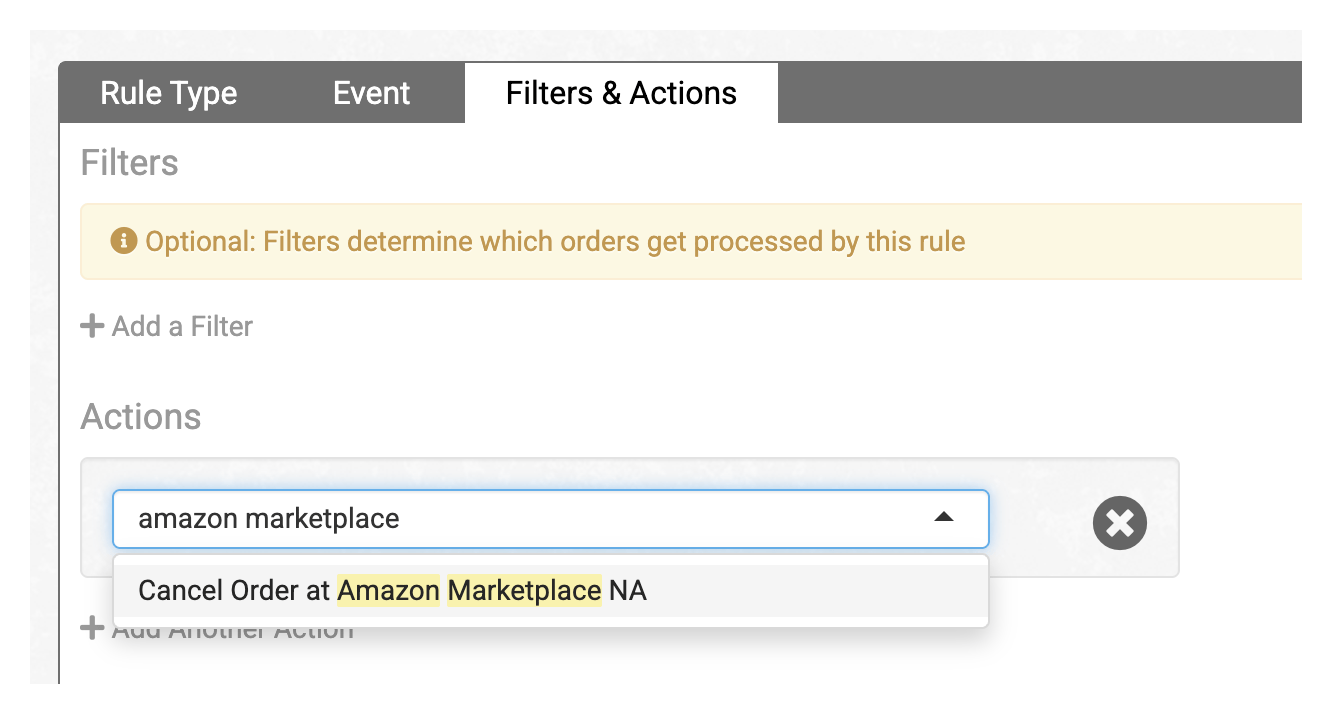The image size is (1332, 714).
Task: Click the highlighted Amazon word in the suggestion
Action: (x=389, y=591)
